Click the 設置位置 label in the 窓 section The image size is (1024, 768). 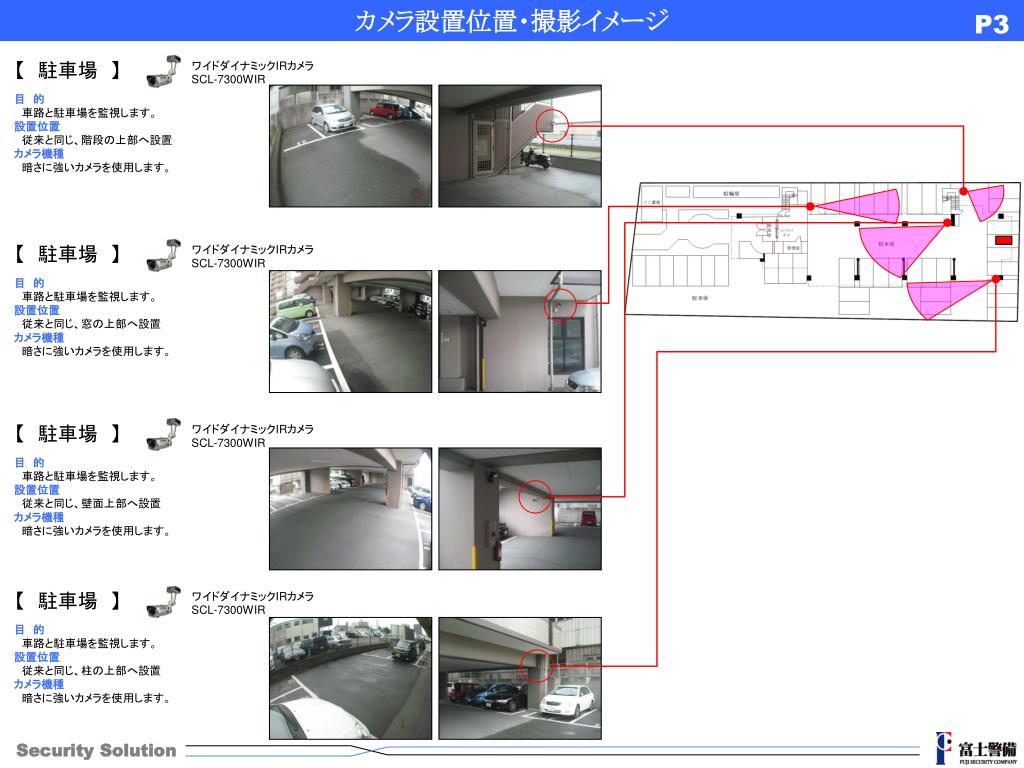coord(37,310)
